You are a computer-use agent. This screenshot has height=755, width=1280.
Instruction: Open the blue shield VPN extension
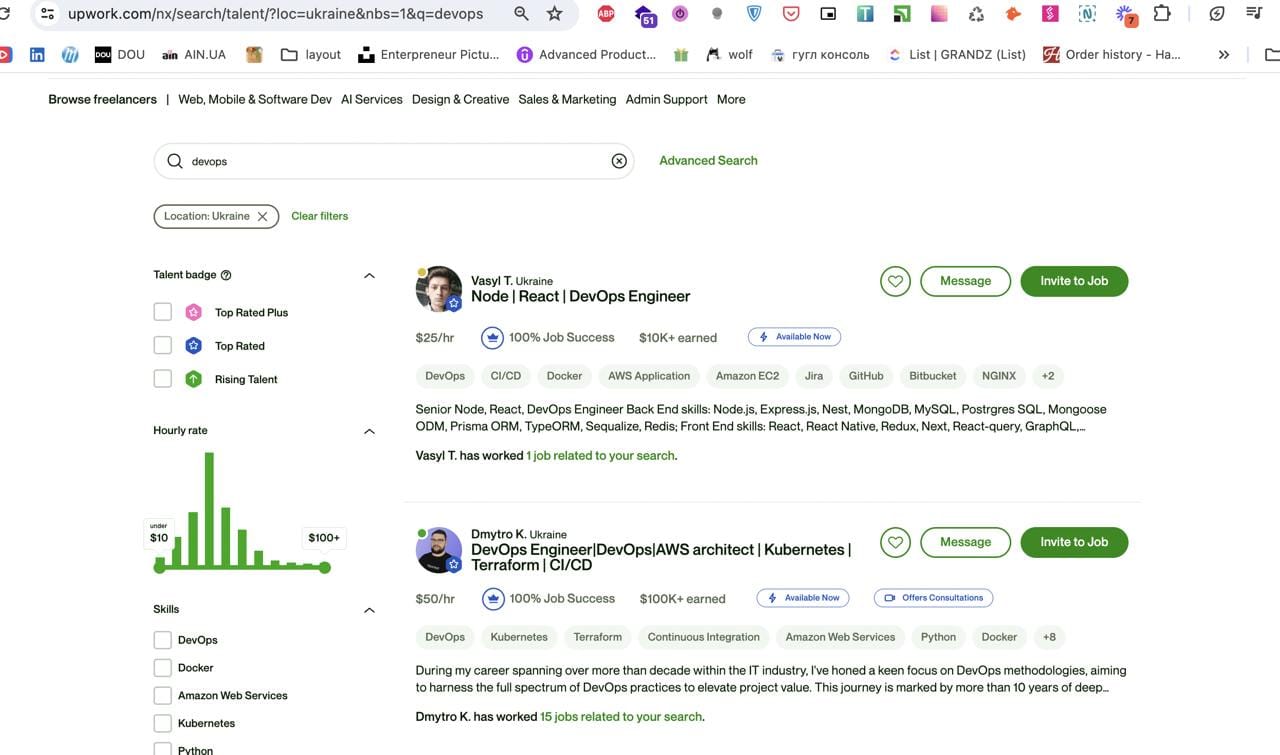(x=754, y=14)
